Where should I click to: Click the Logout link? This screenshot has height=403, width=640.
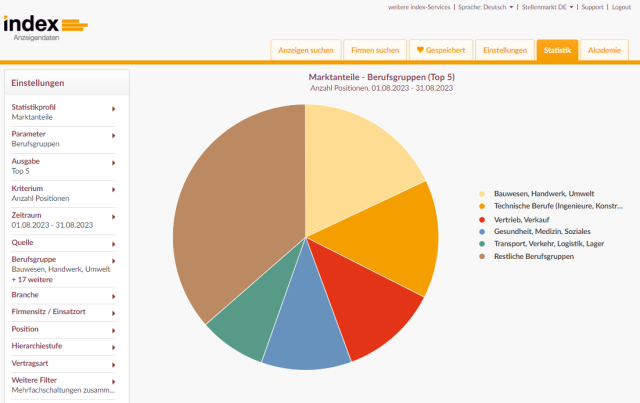coord(621,7)
